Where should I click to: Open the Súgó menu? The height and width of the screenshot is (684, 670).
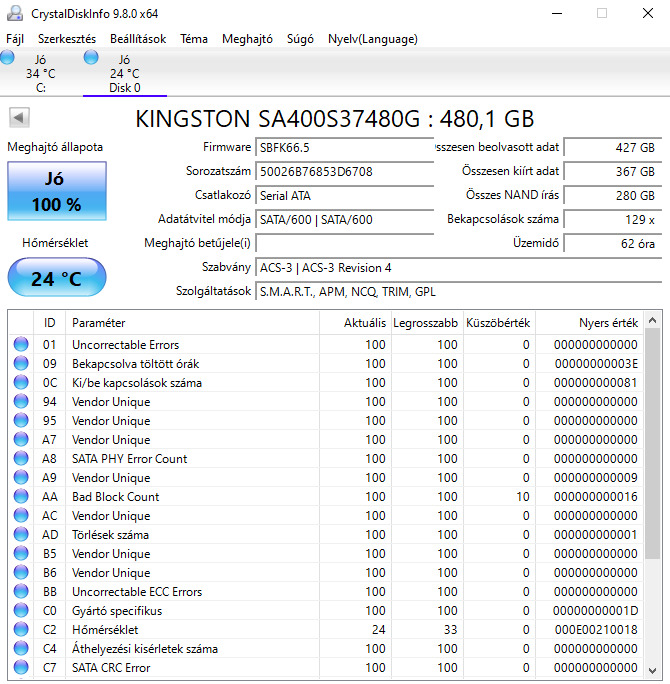click(300, 39)
